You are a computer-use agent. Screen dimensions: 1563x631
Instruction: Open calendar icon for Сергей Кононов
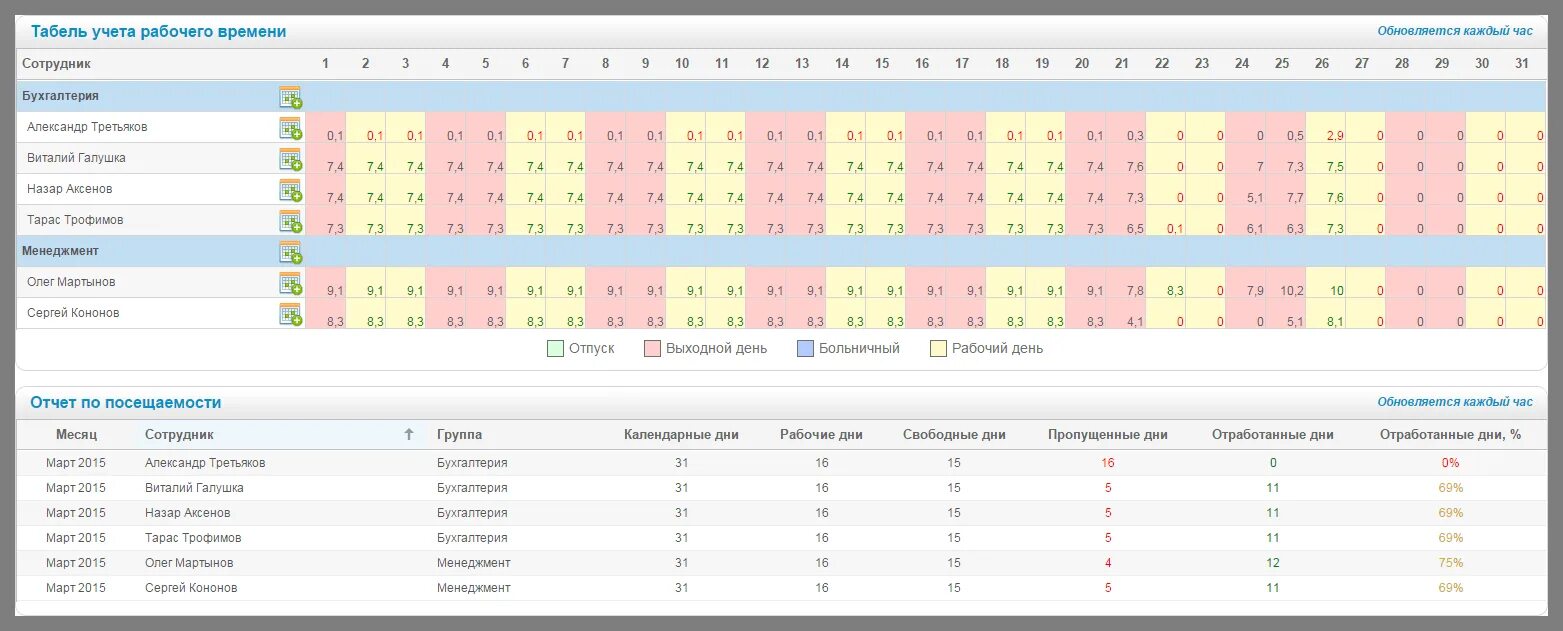(290, 314)
